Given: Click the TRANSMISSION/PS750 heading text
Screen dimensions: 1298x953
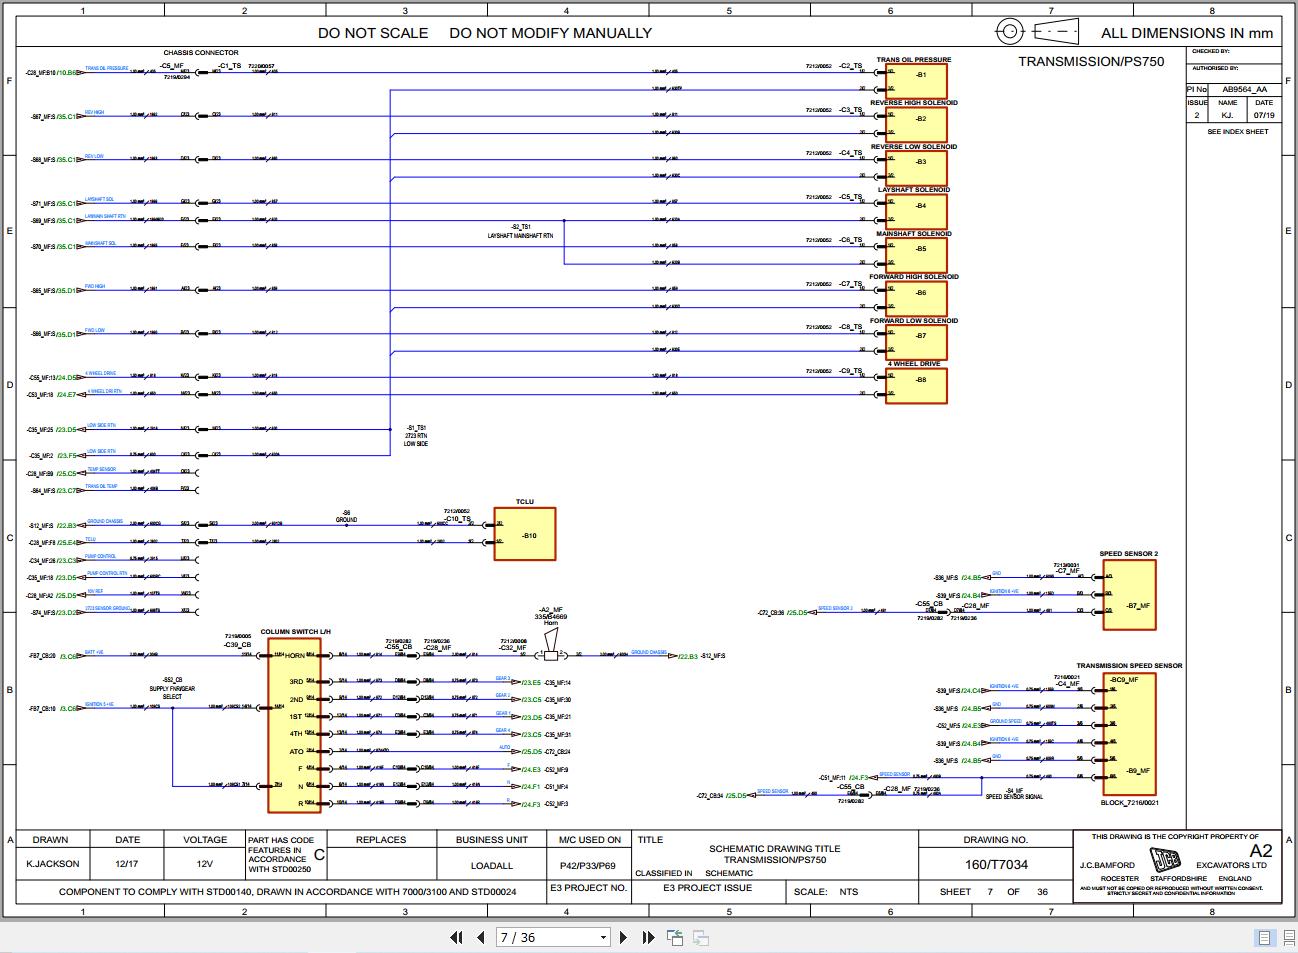Looking at the screenshot, I should pyautogui.click(x=1091, y=61).
